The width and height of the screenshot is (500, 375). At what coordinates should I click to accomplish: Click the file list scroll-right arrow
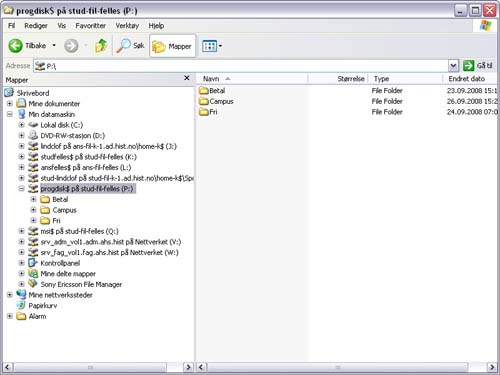coord(492,367)
